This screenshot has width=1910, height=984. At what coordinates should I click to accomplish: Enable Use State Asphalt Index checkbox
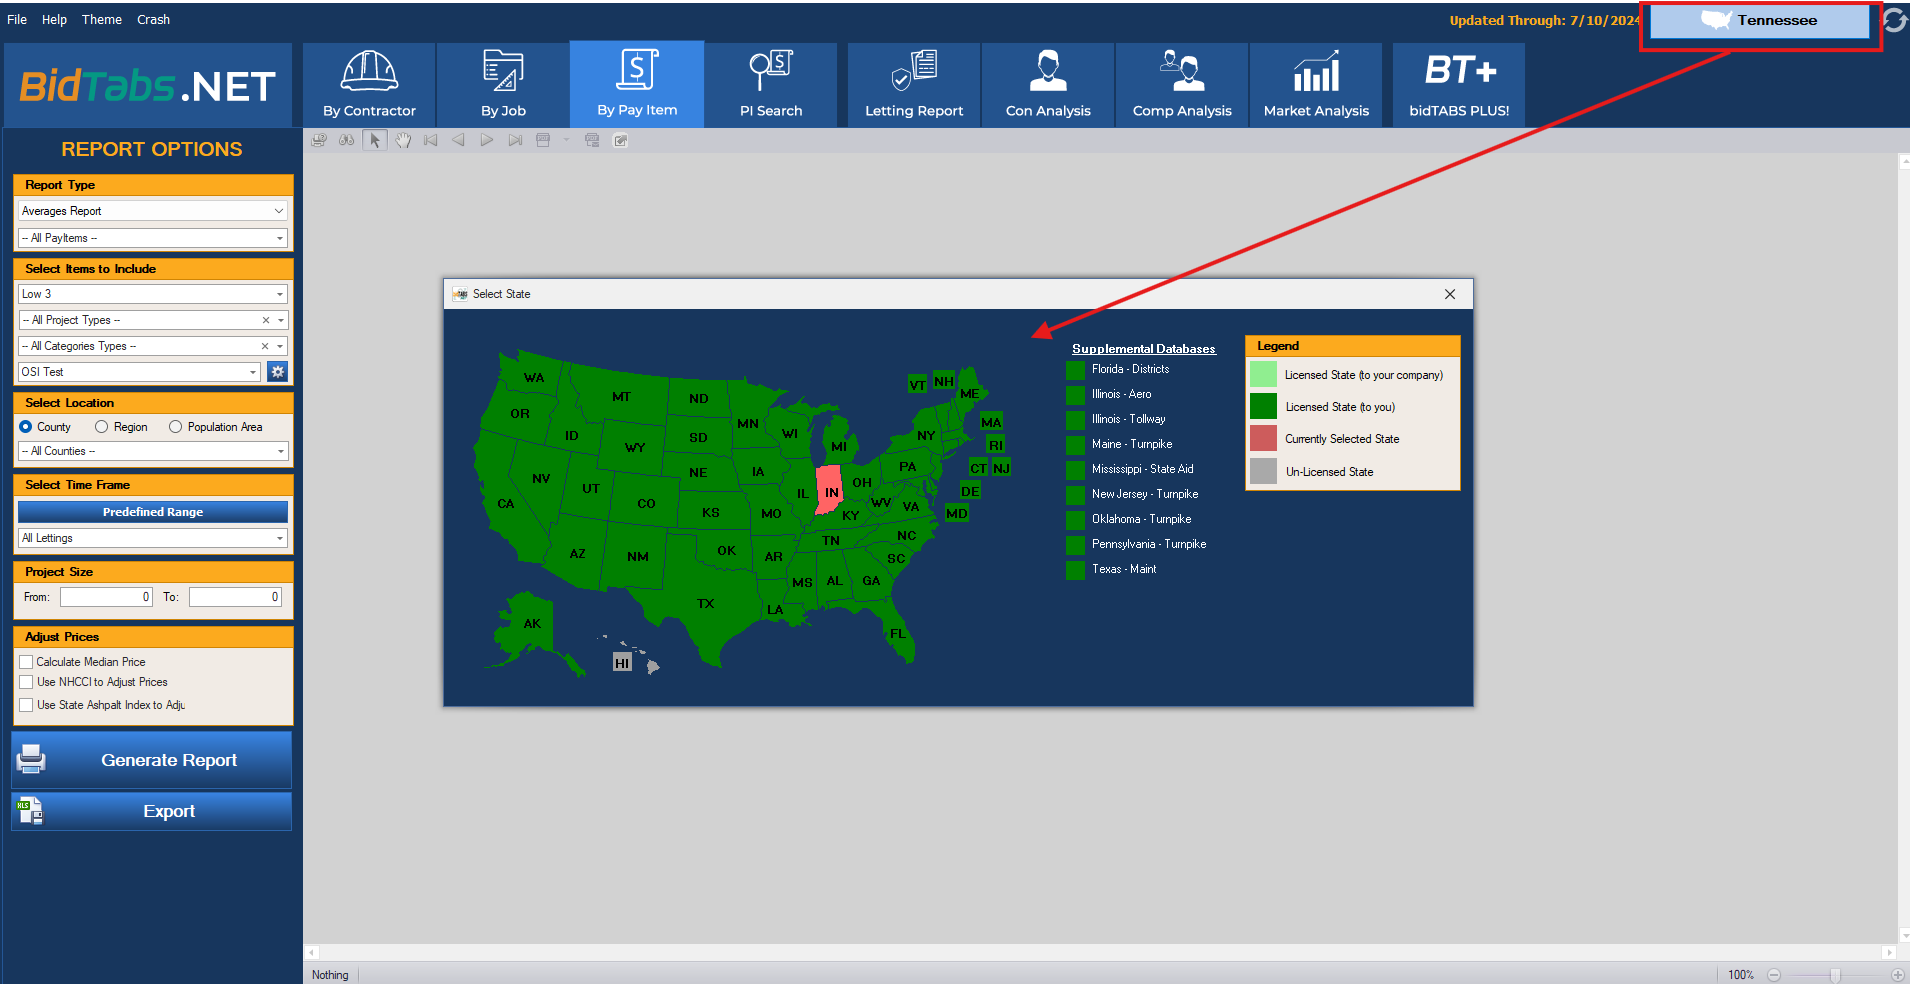[x=27, y=705]
